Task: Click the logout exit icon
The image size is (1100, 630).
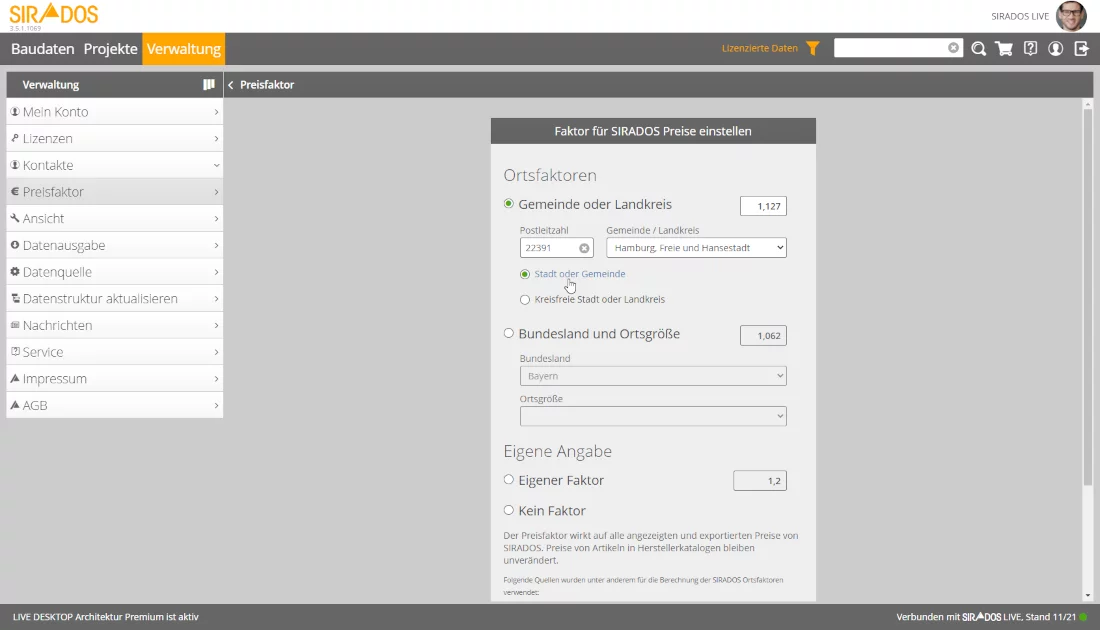Action: [1081, 48]
